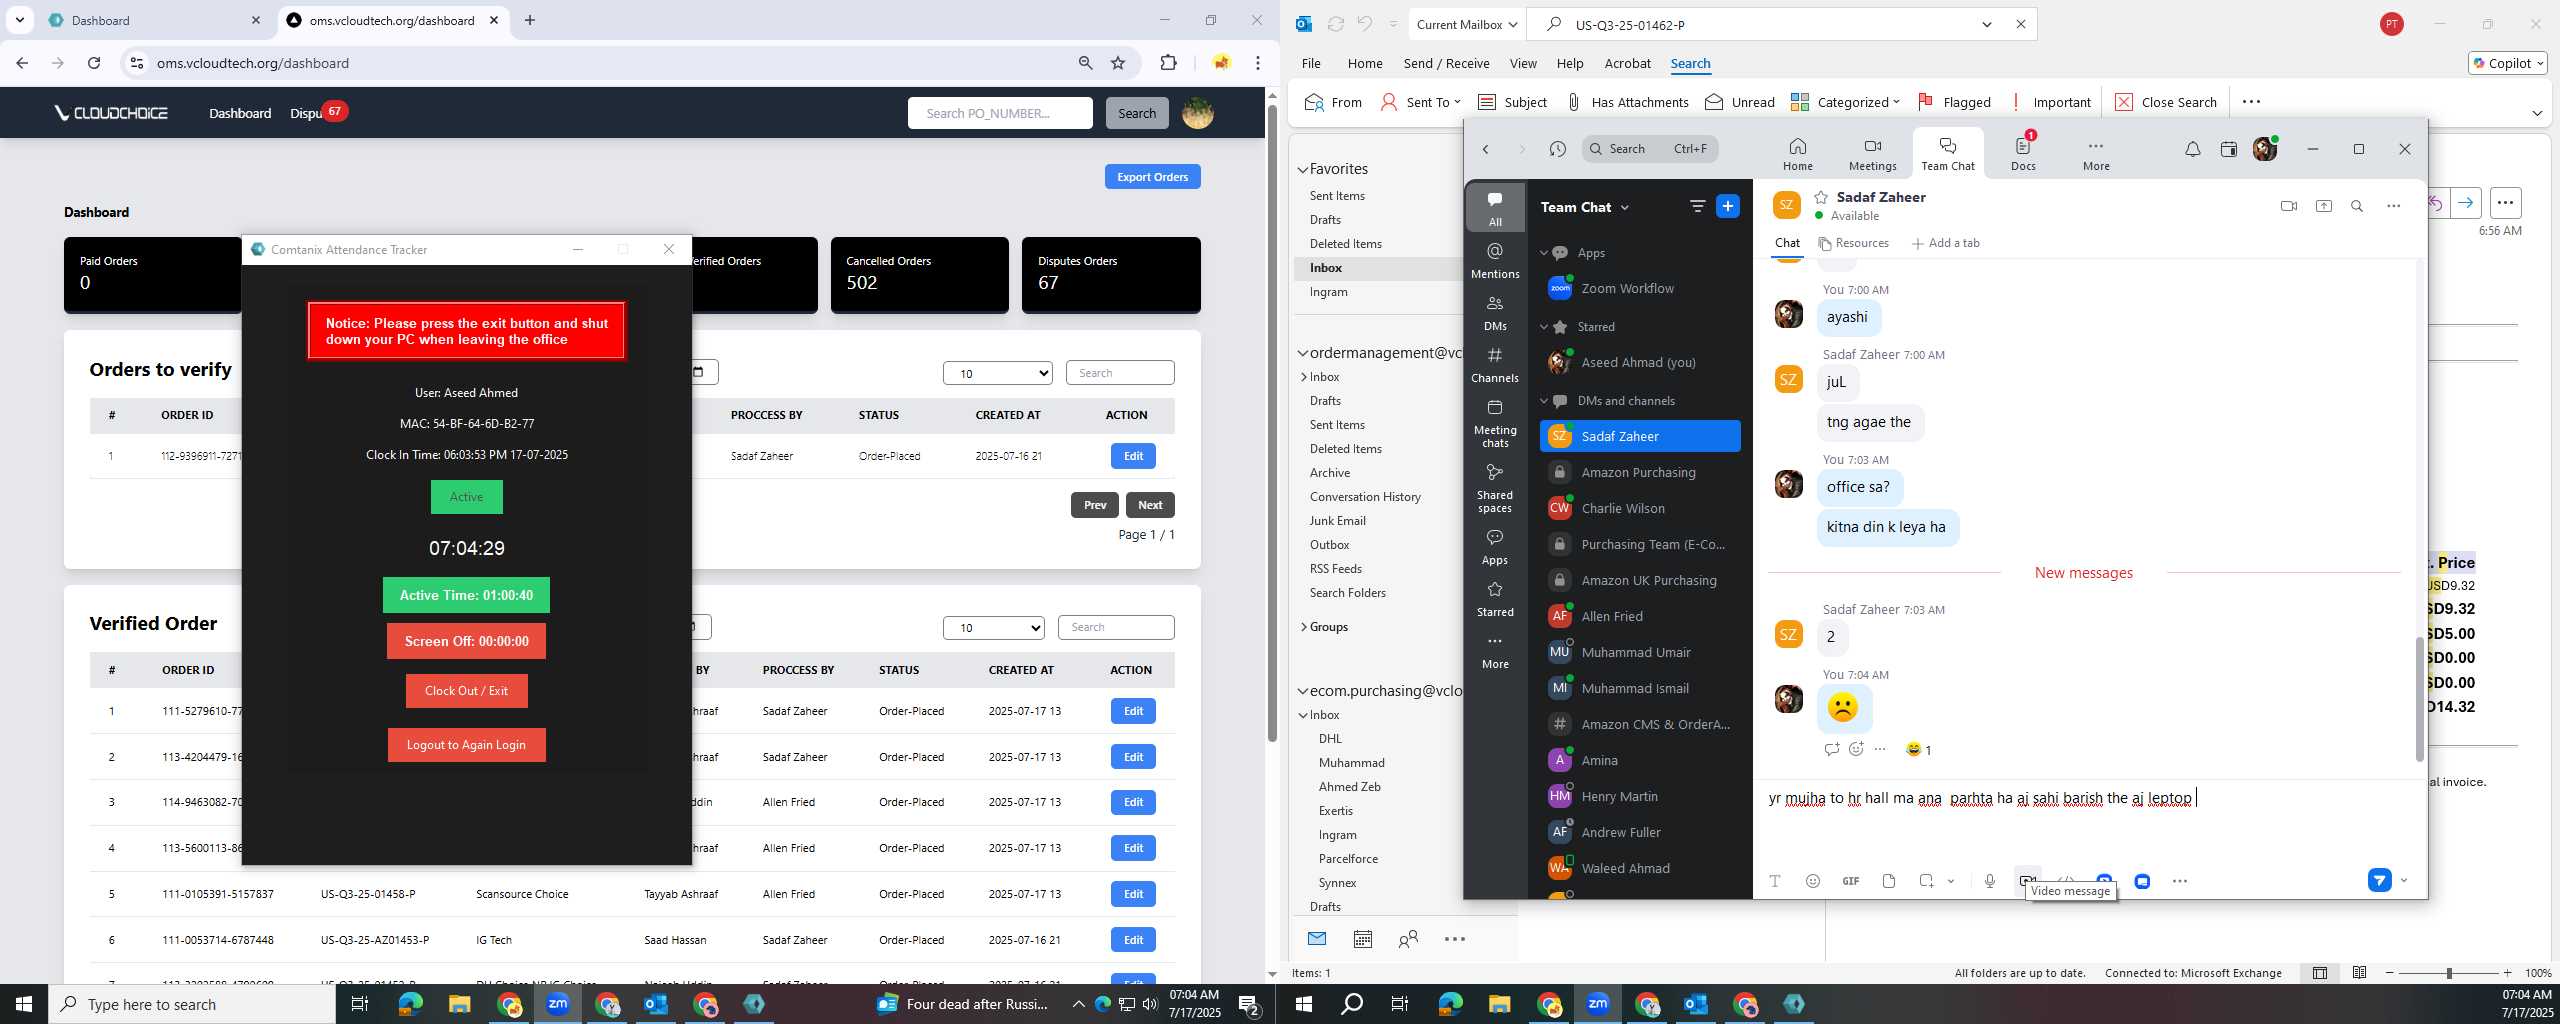Click the Orders to verify table search box
Screen dimensions: 2560x1024
coord(1120,373)
